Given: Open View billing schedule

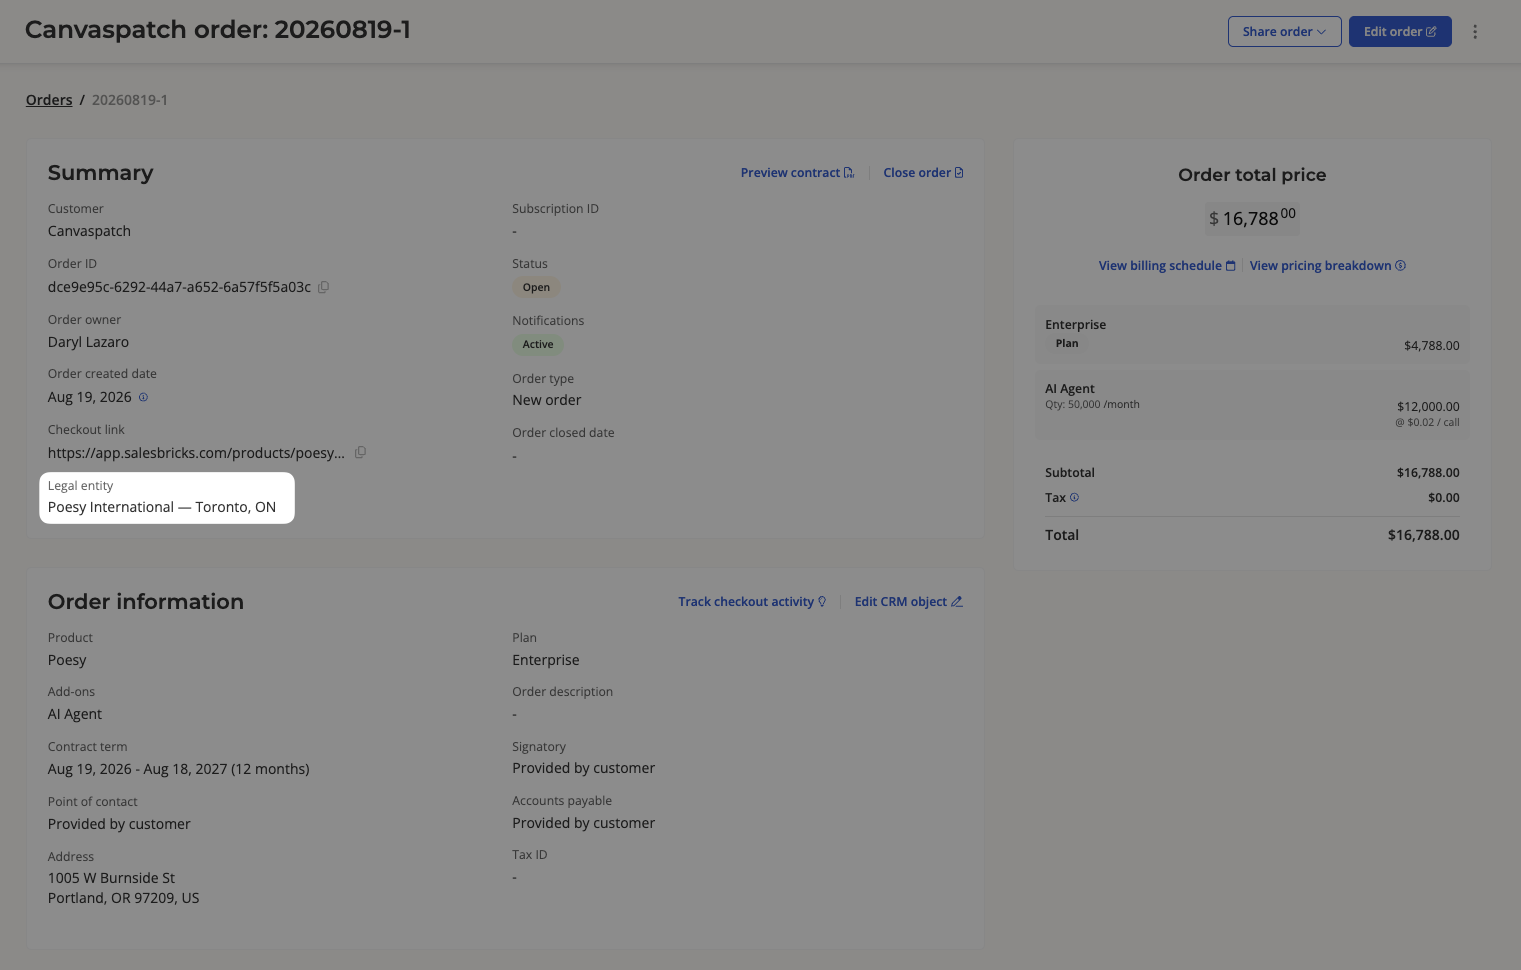Looking at the screenshot, I should click(1167, 266).
